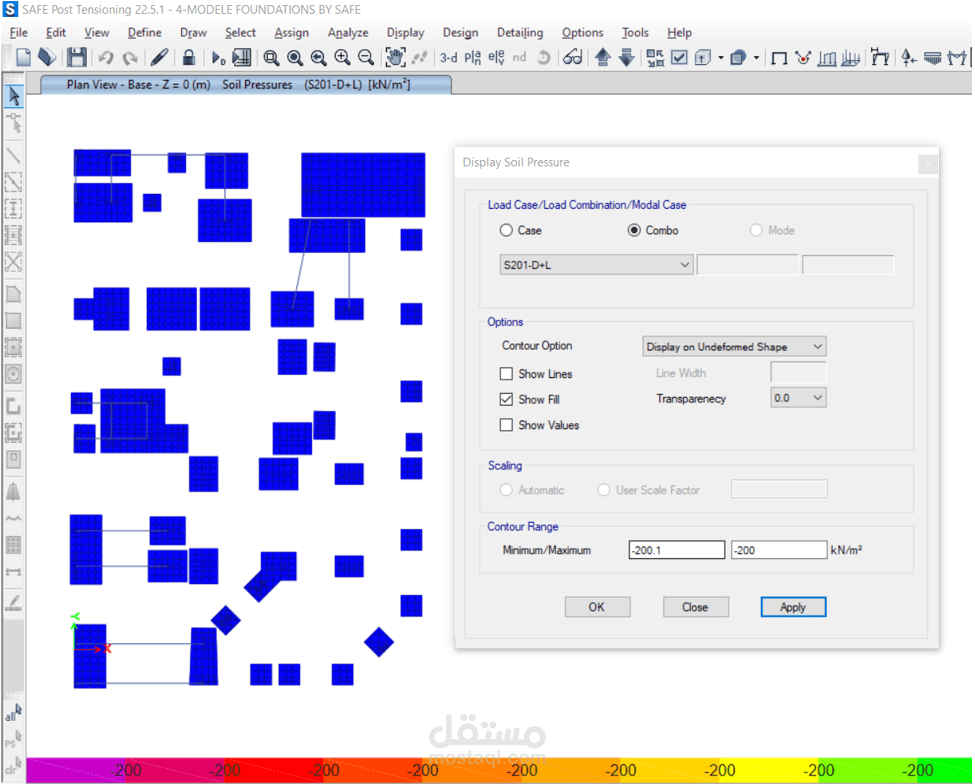Display the deformed shape icon
Viewport: 975px width, 784px height.
pos(803,58)
